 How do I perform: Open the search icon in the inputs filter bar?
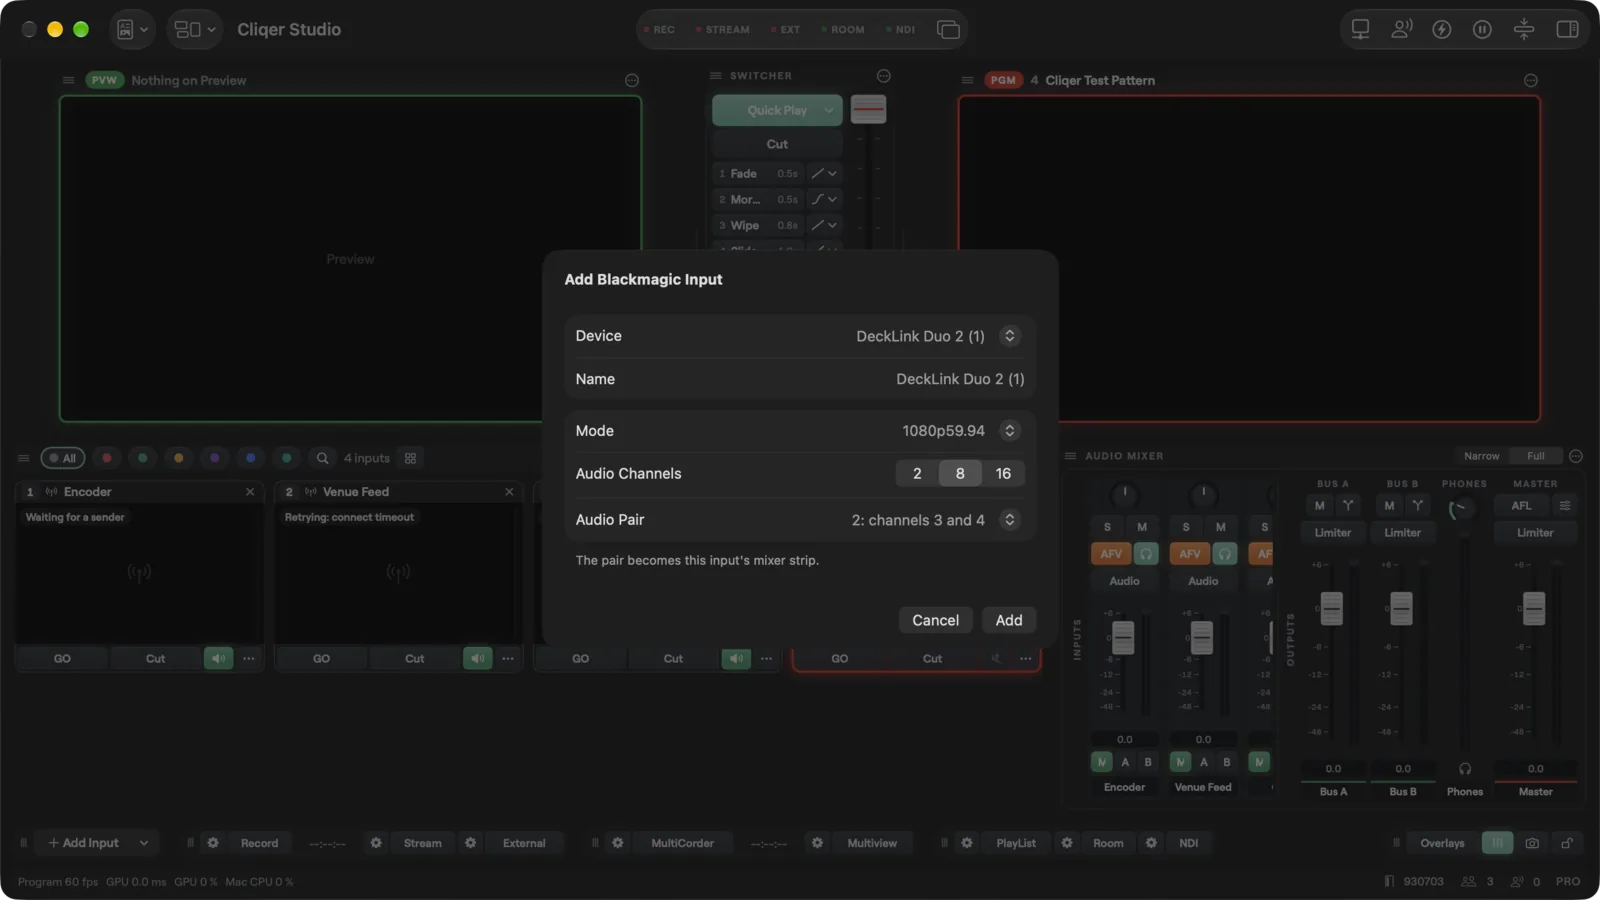coord(322,458)
